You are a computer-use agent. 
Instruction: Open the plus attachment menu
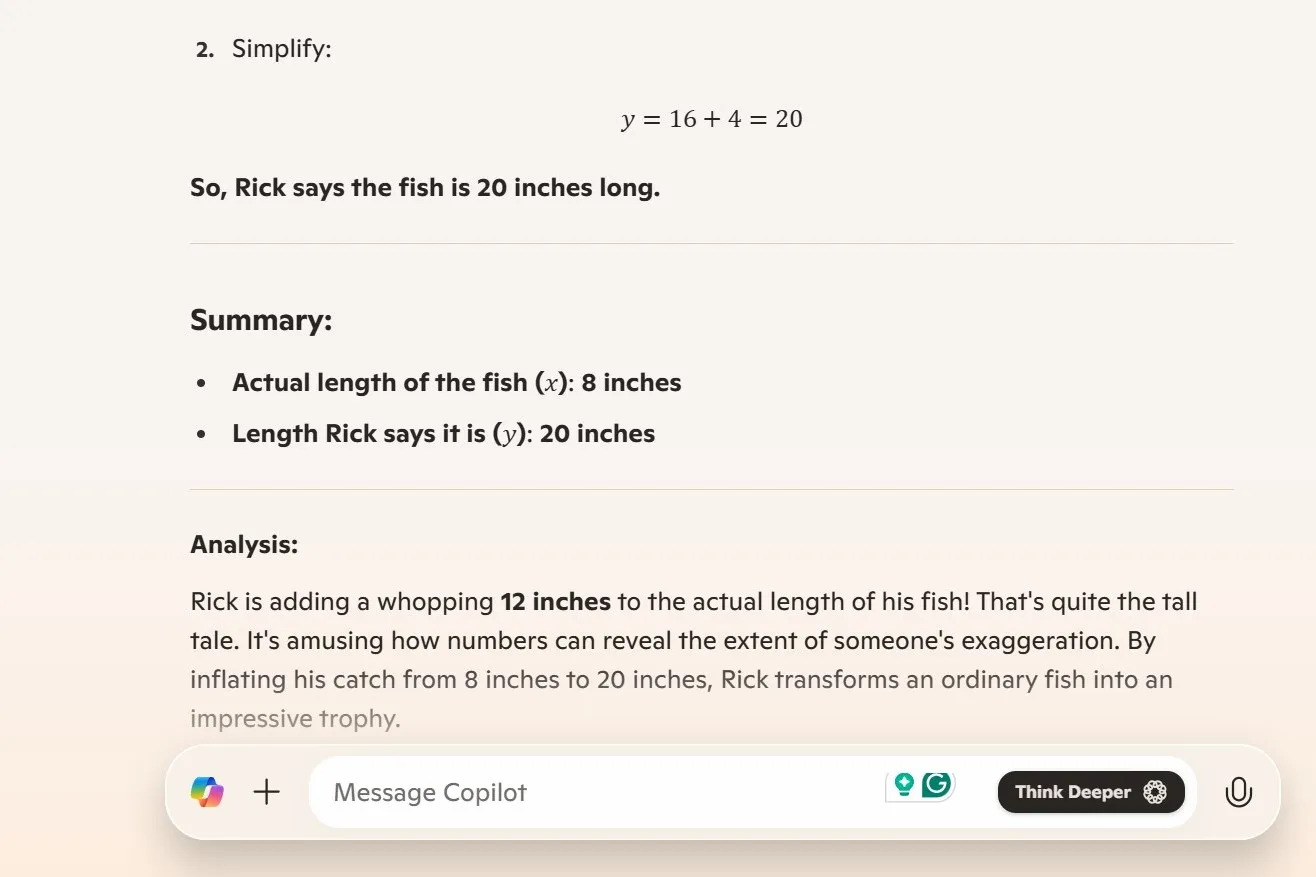point(267,792)
